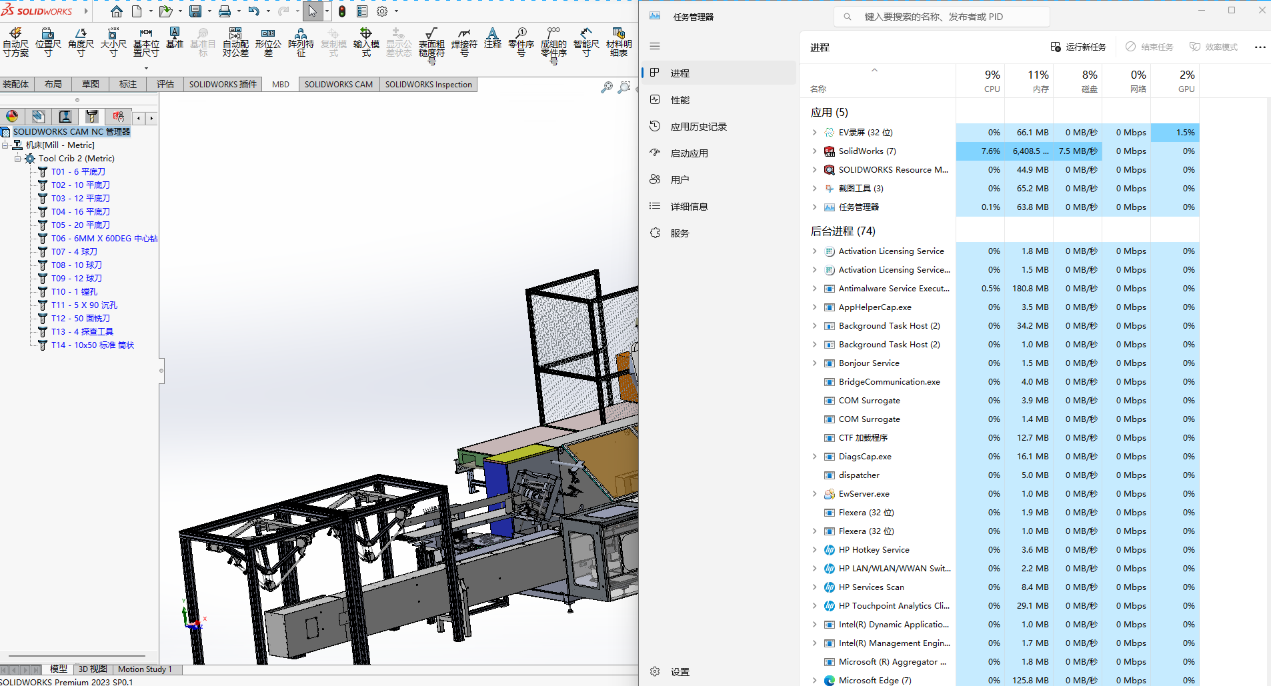
Task: Switch to the Motion Study 1 tab
Action: coord(145,669)
